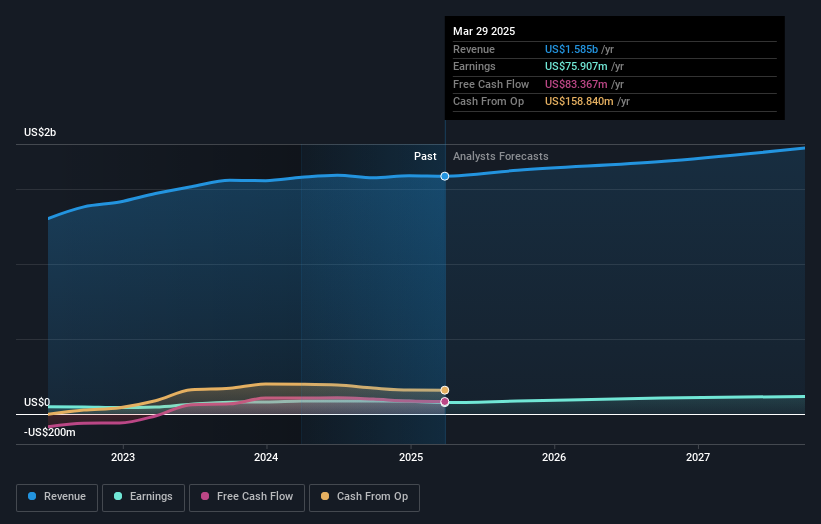This screenshot has width=821, height=524.
Task: Click the Free Cash Flow value US$83.367m
Action: [576, 84]
